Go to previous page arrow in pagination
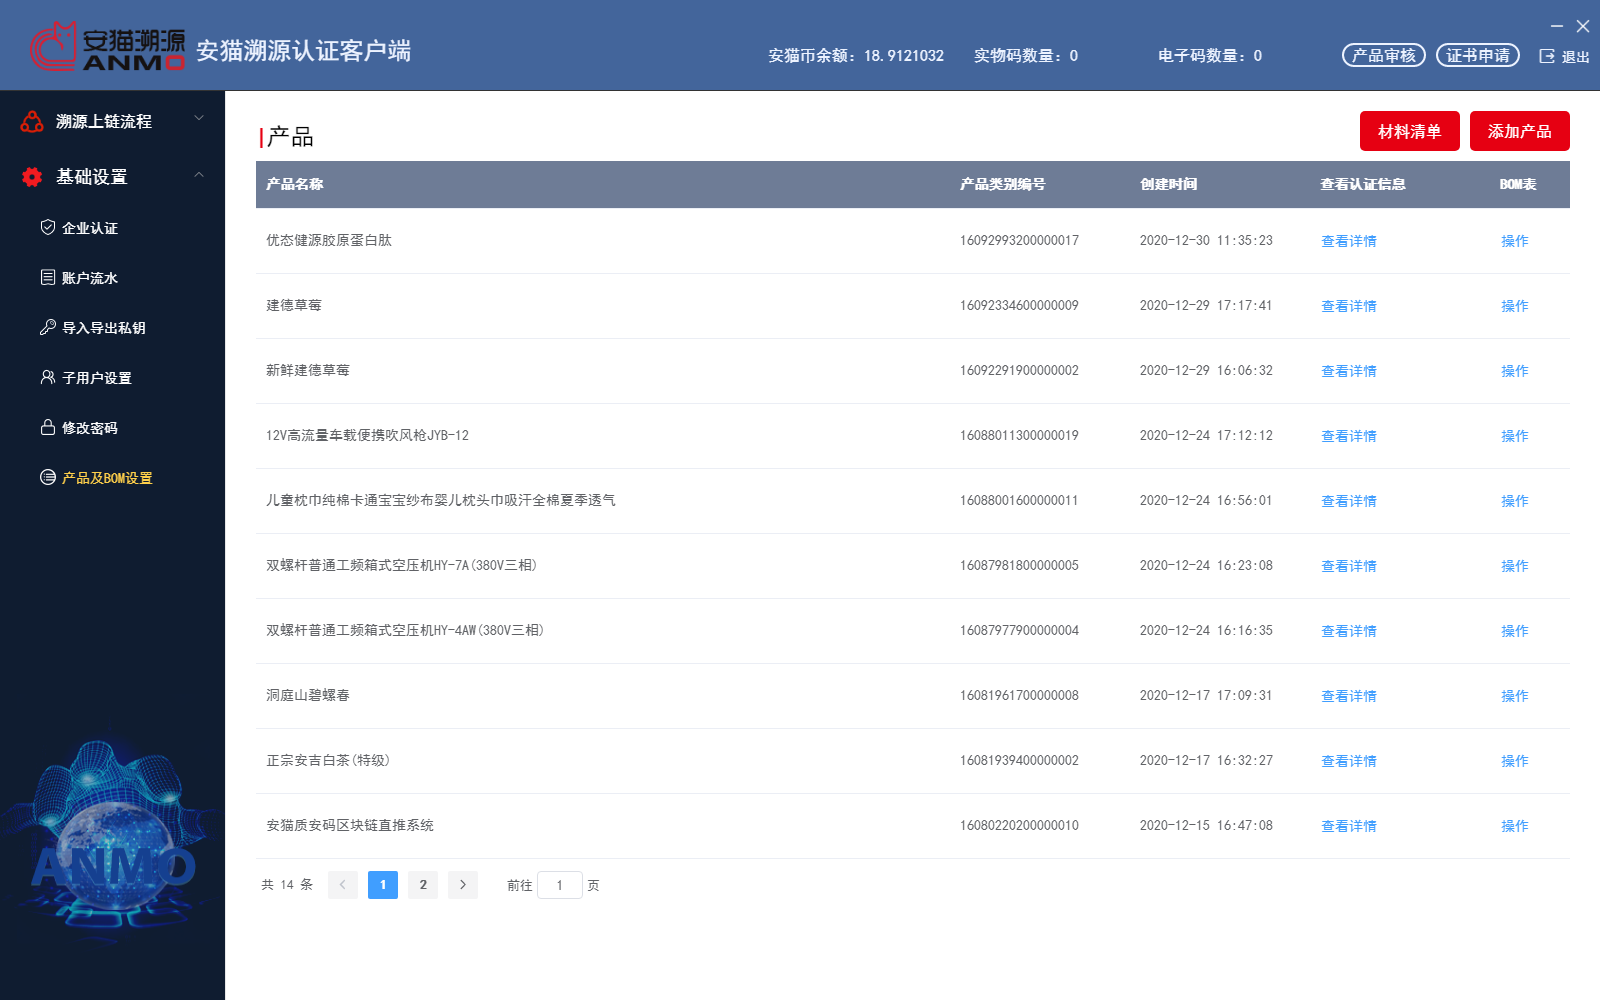This screenshot has width=1600, height=1000. coord(343,885)
